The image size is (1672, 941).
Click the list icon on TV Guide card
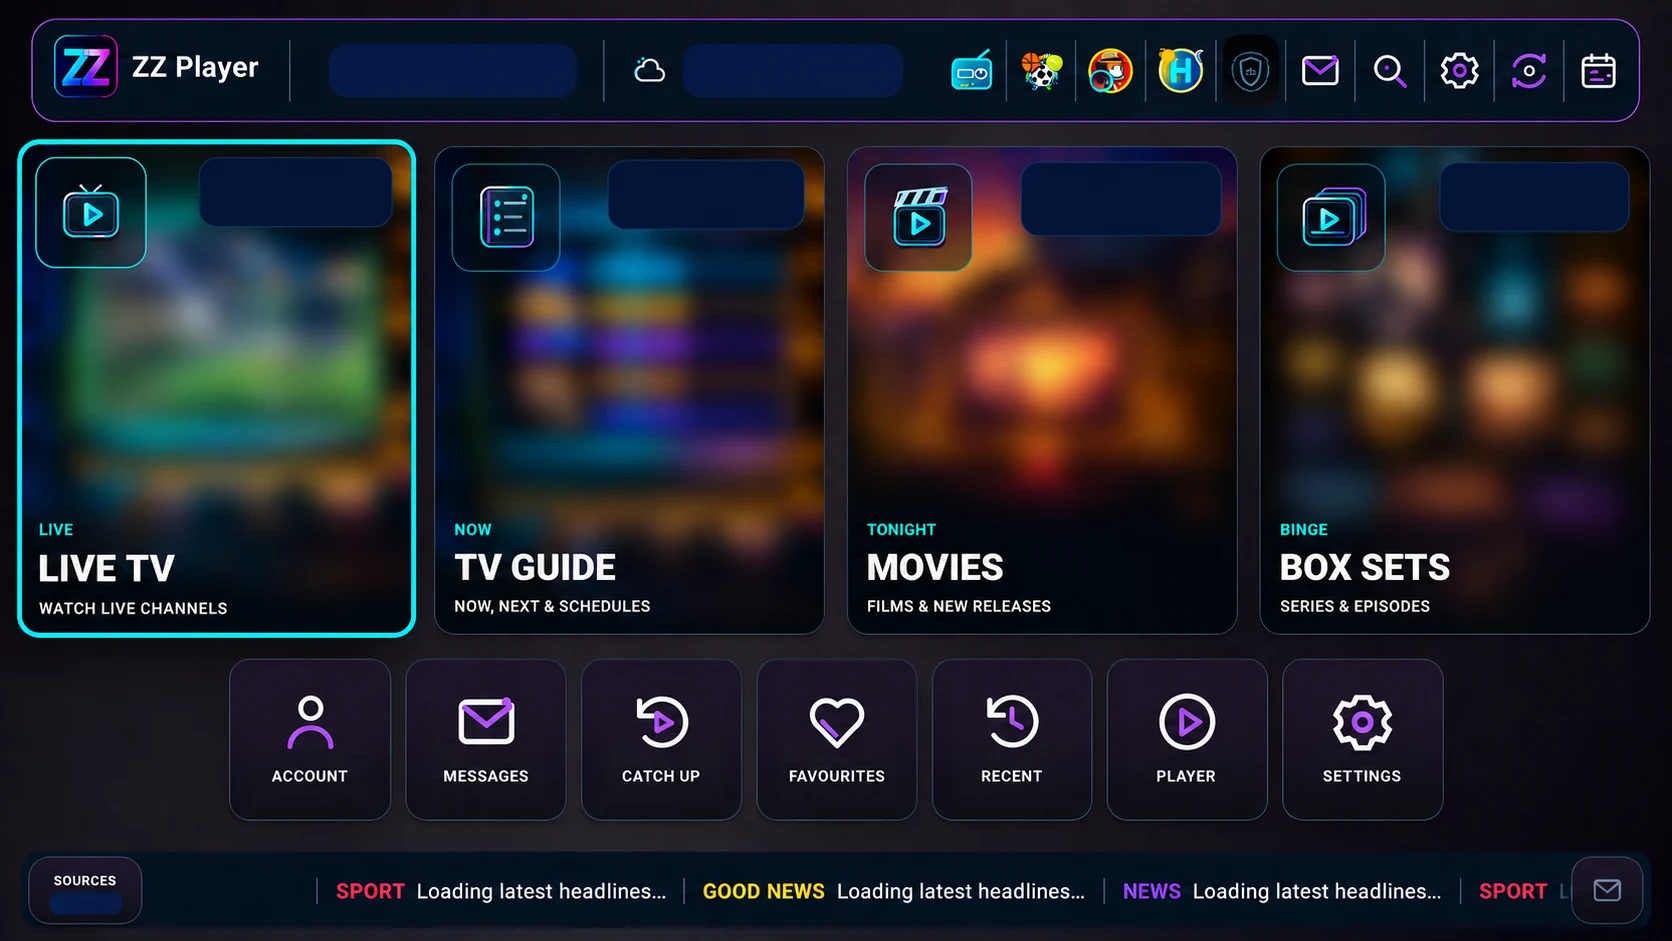(x=506, y=217)
